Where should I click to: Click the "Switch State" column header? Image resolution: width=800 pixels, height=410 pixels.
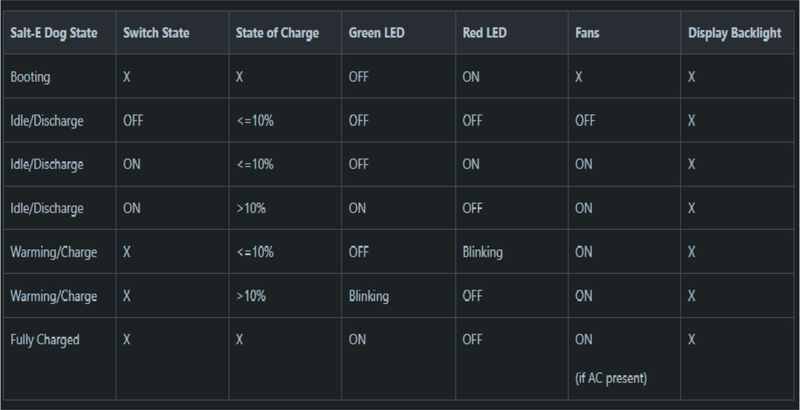pyautogui.click(x=154, y=33)
